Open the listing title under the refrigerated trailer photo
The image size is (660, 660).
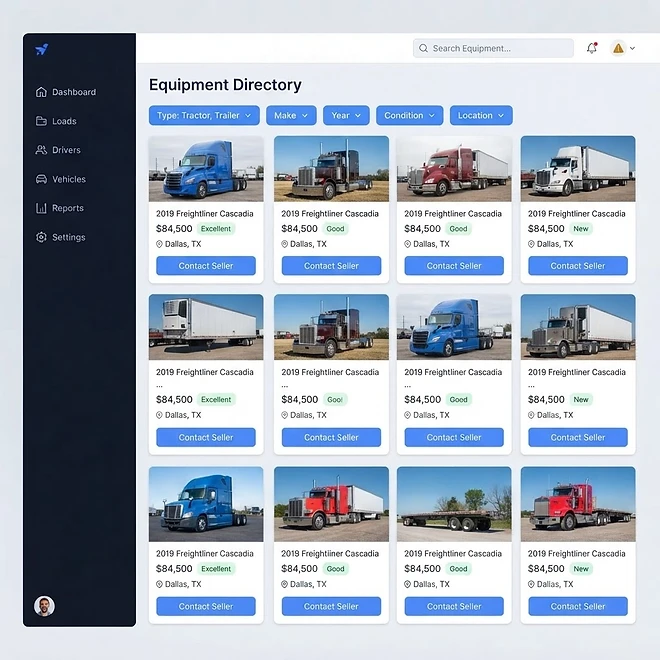click(x=205, y=372)
